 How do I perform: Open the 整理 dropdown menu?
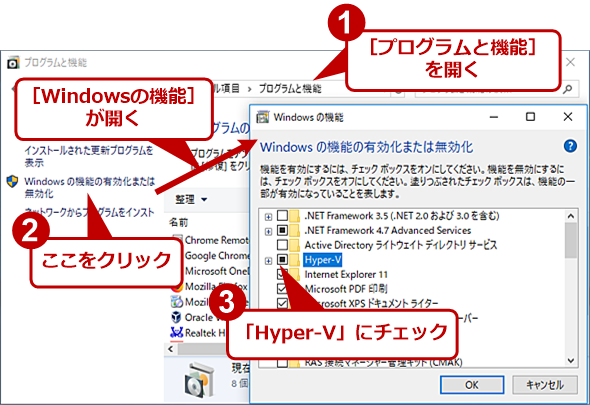[x=191, y=199]
